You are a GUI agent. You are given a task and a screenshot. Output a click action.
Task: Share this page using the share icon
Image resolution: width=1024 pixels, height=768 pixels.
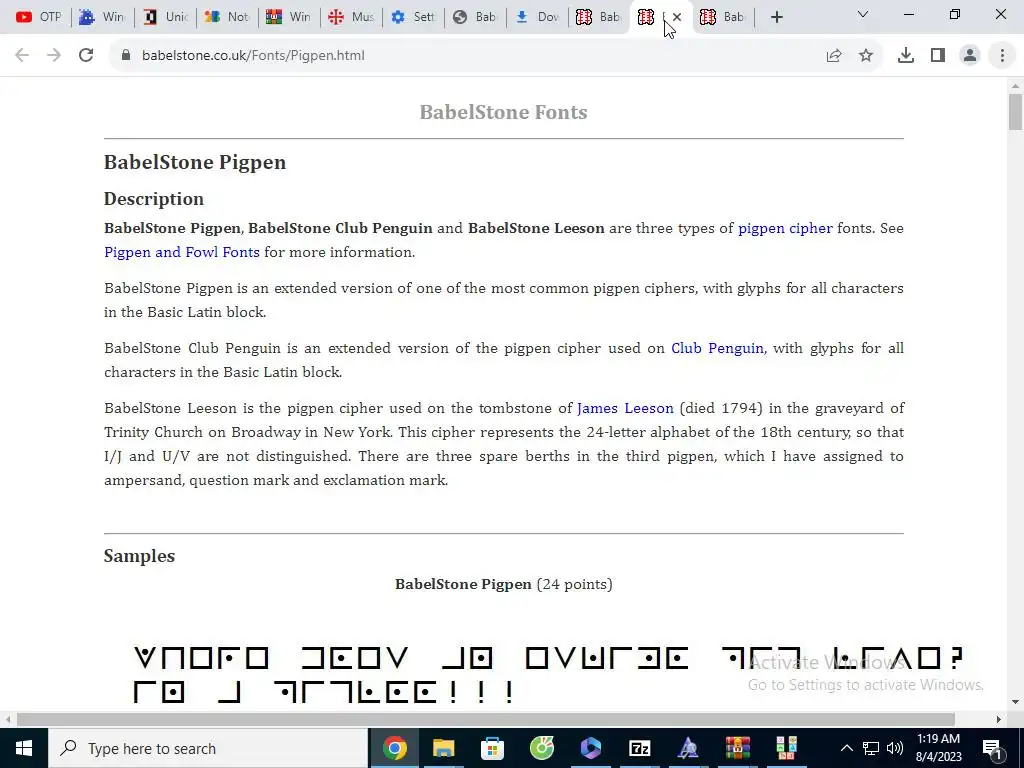pyautogui.click(x=834, y=56)
